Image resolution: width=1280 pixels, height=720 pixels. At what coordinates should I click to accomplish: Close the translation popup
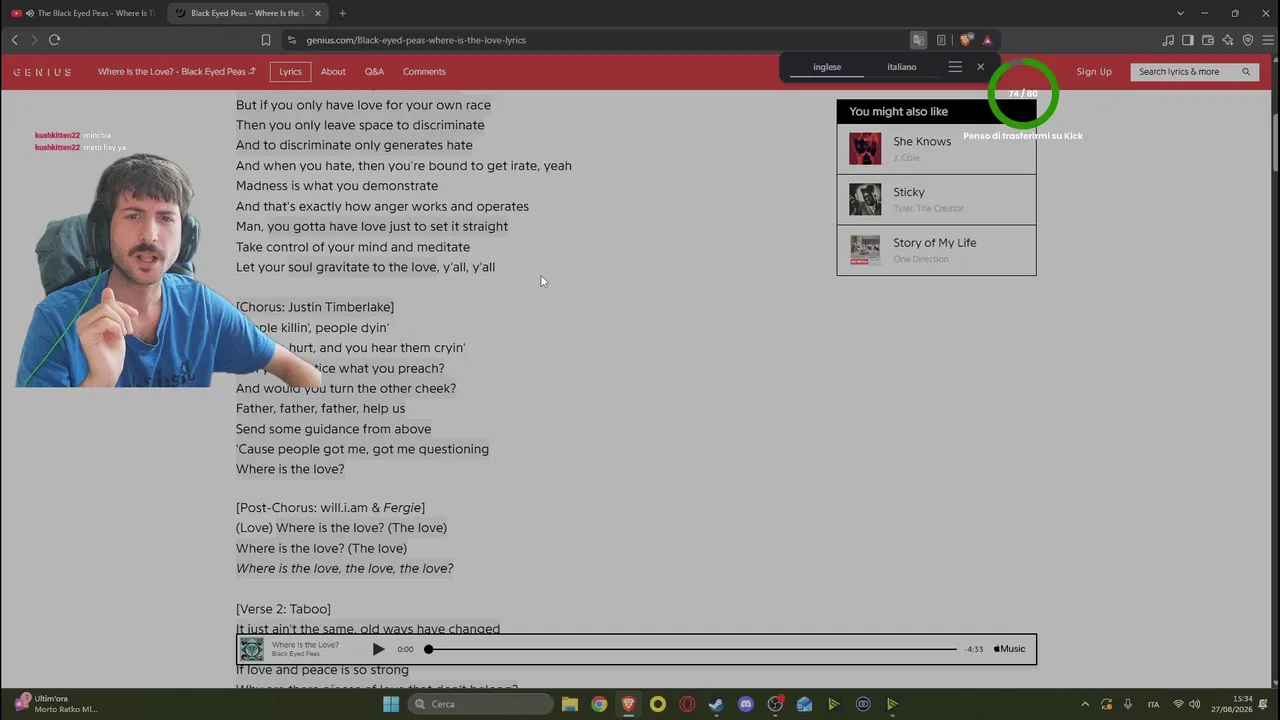[x=980, y=67]
